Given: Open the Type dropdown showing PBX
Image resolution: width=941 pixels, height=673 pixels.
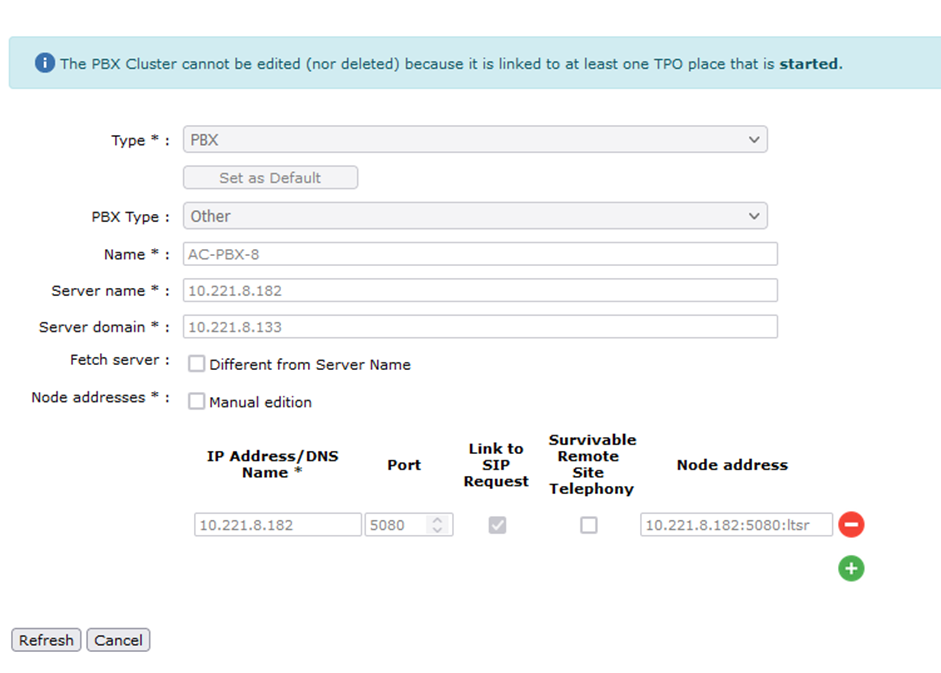Looking at the screenshot, I should (x=475, y=139).
